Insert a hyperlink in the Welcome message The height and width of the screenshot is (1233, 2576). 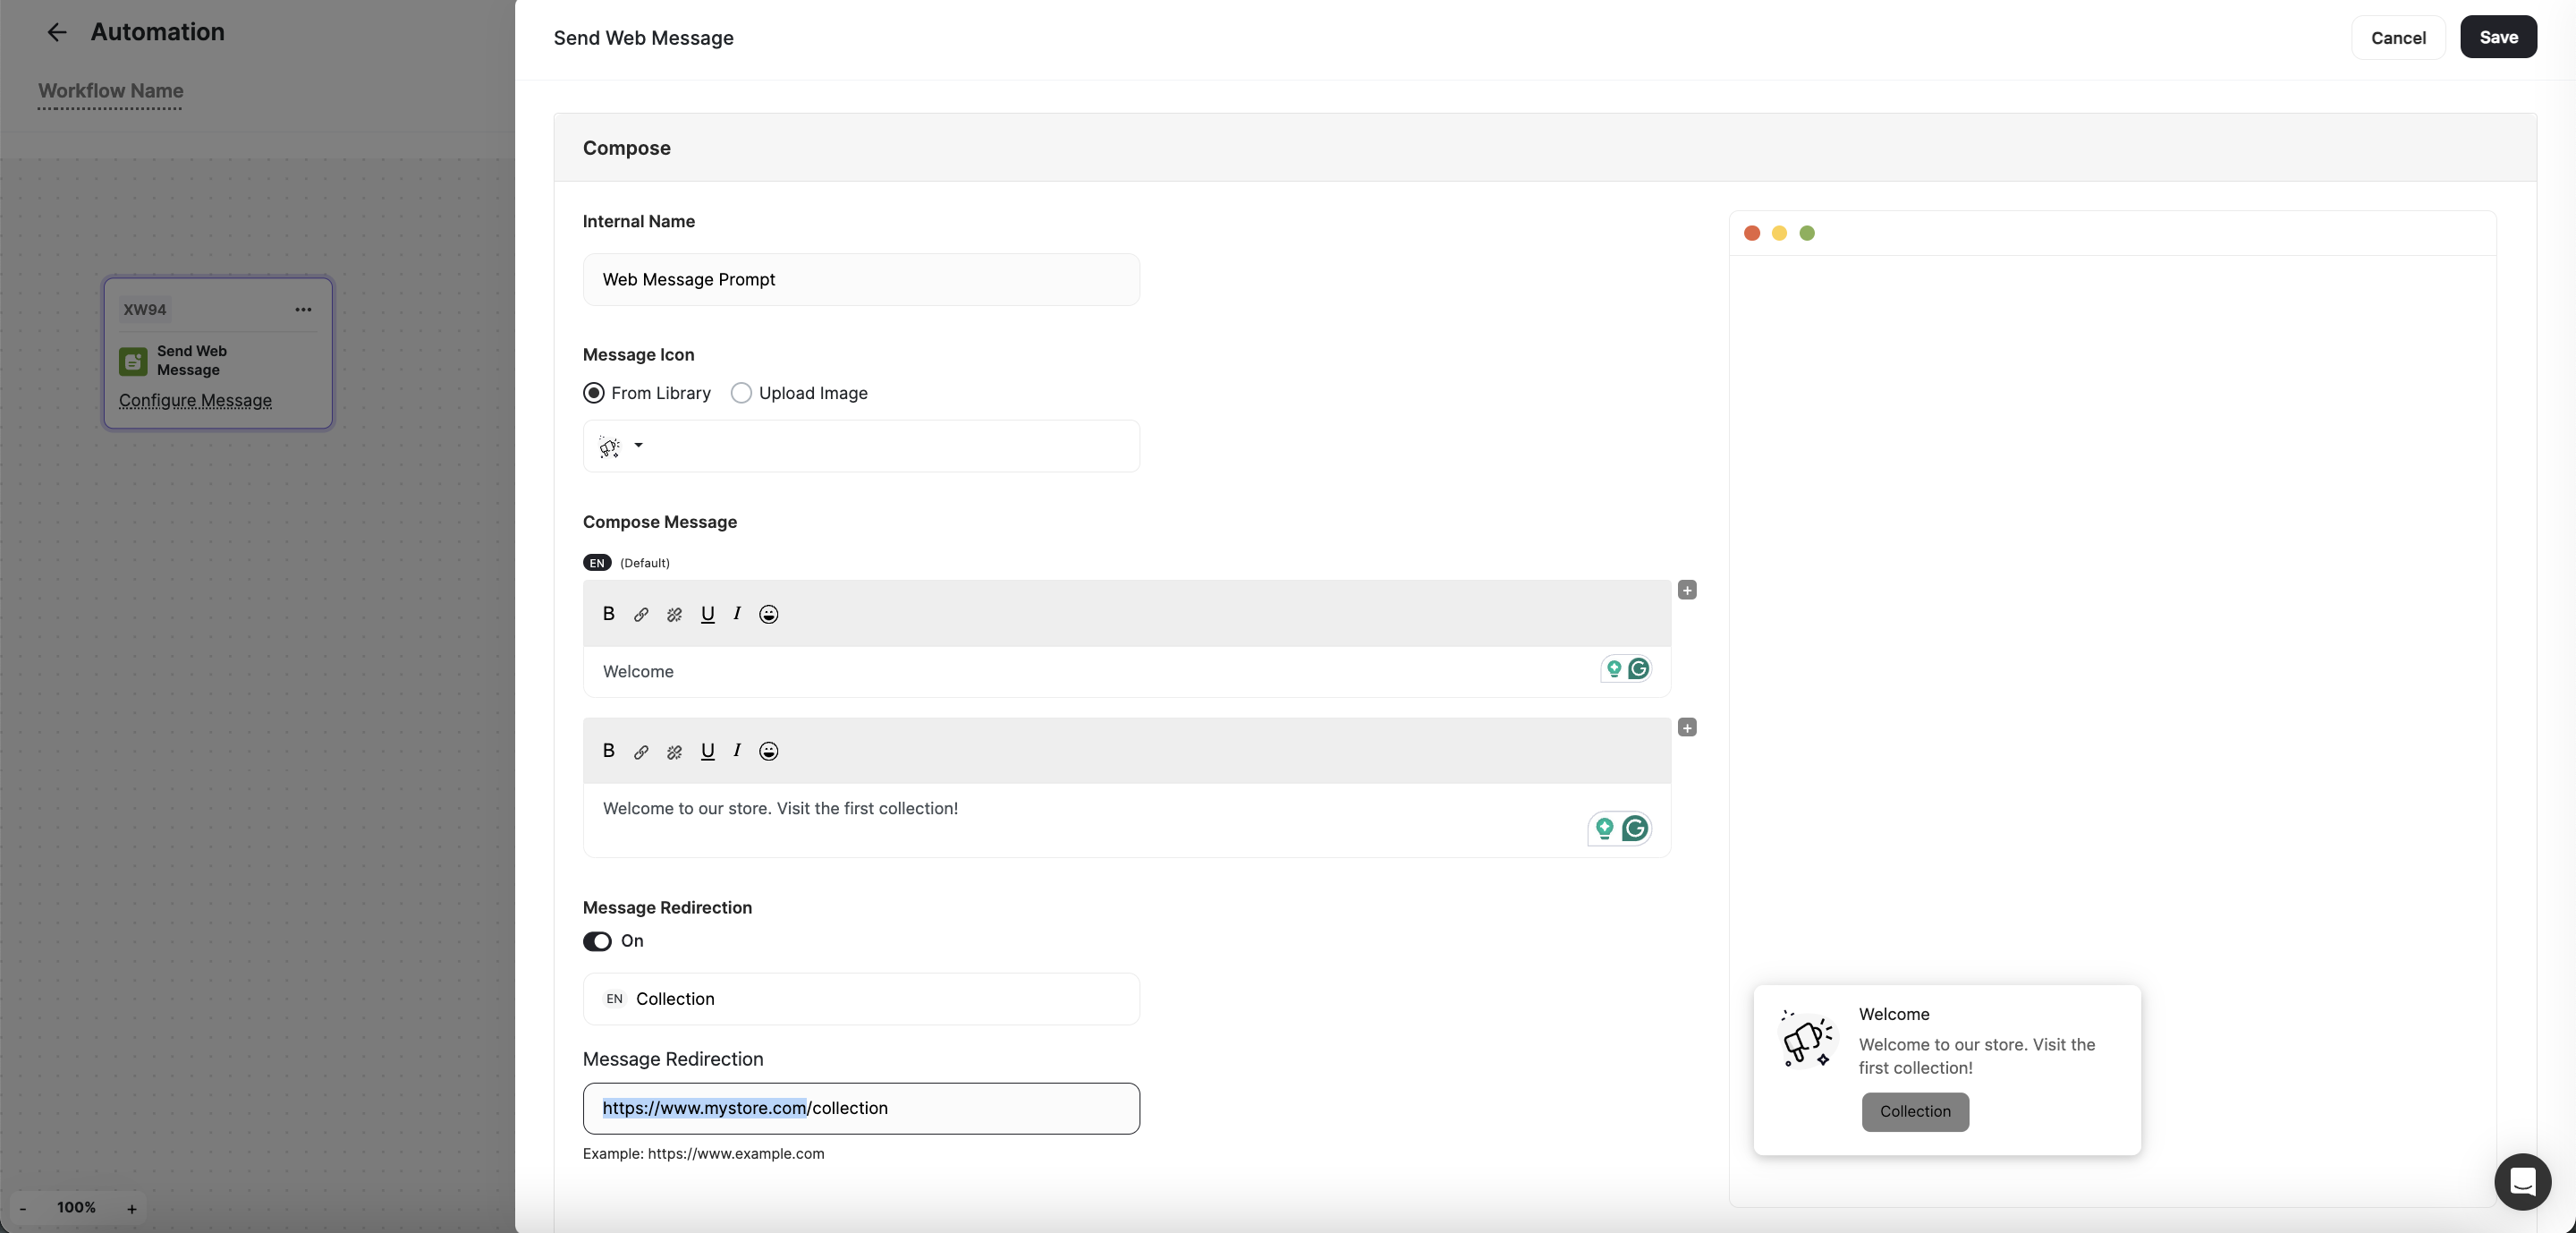[x=641, y=614]
